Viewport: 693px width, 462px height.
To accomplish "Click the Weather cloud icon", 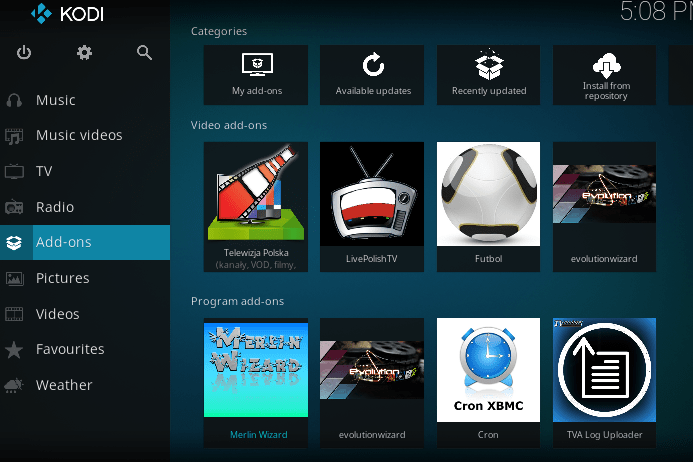I will coord(14,385).
